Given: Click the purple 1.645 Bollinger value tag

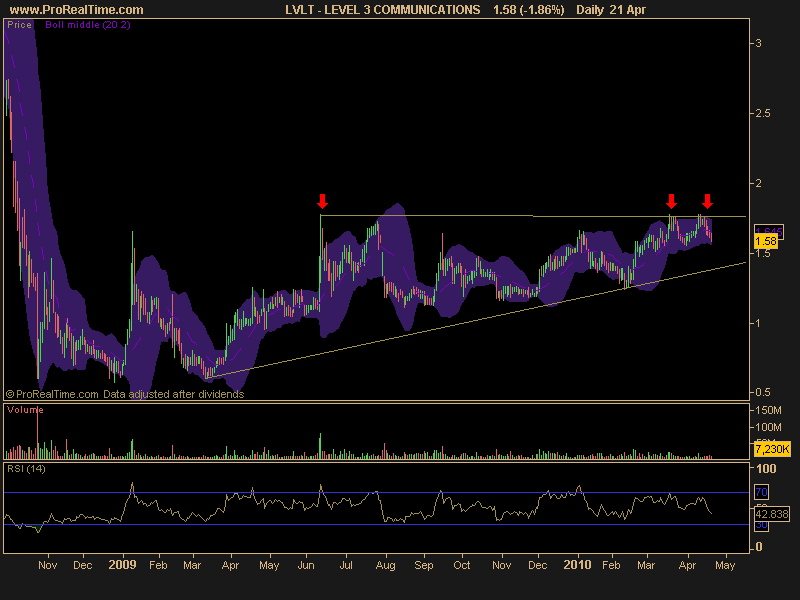Looking at the screenshot, I should [x=769, y=232].
